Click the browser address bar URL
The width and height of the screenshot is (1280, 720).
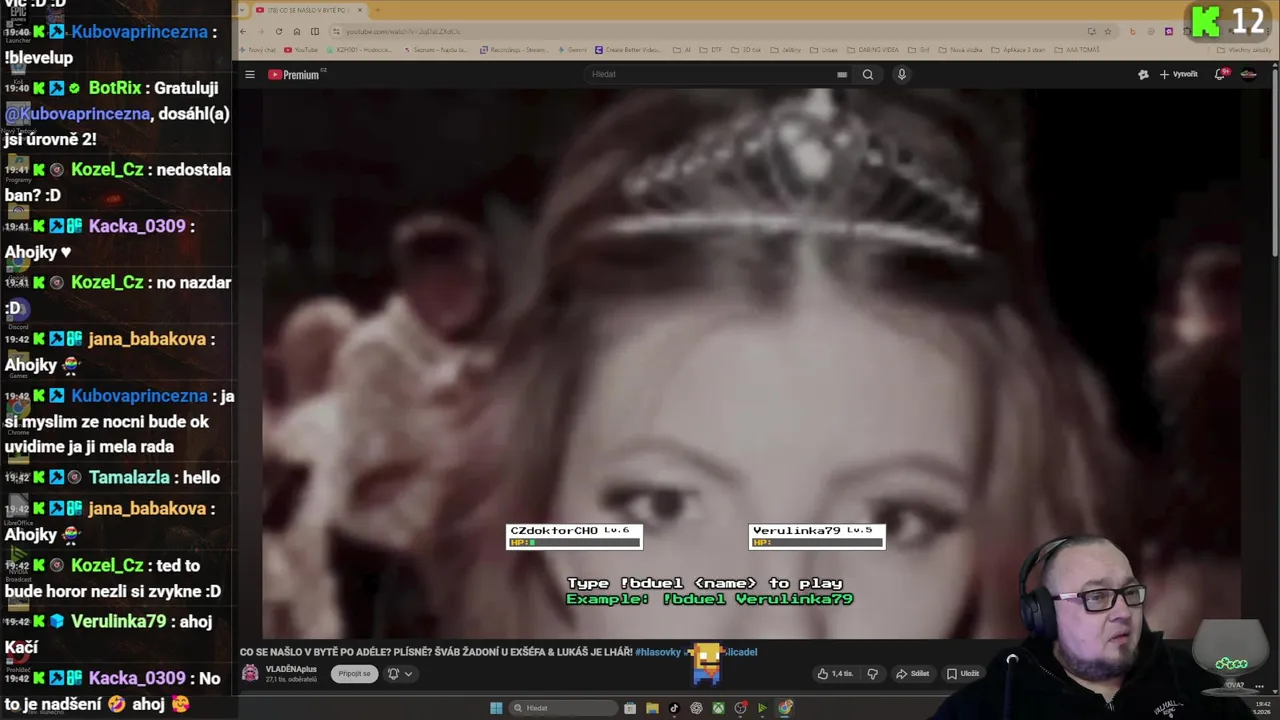tap(405, 31)
